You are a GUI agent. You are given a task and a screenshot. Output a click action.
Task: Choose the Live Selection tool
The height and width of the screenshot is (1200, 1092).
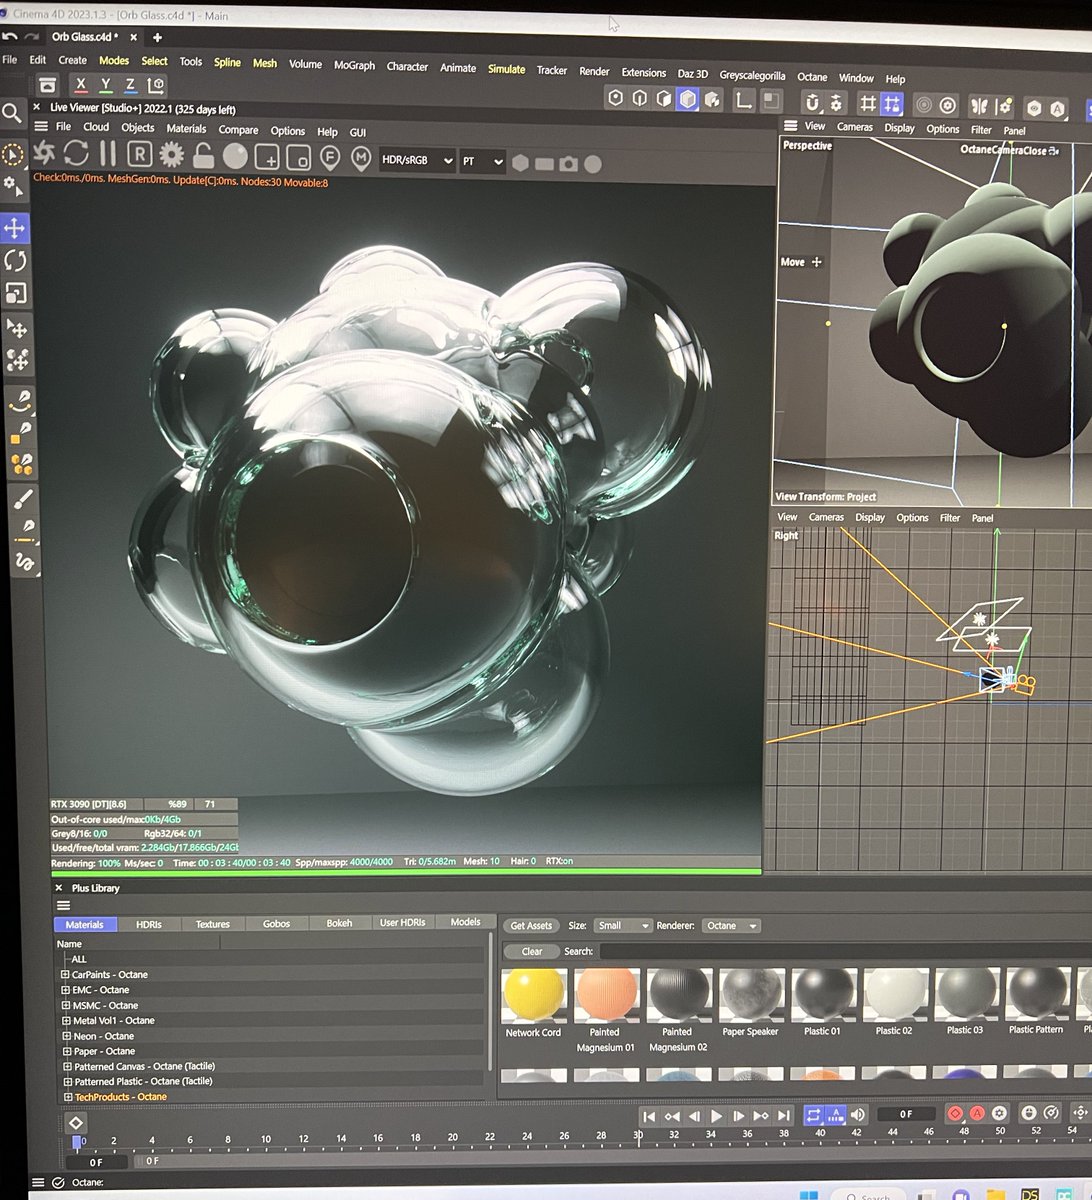pyautogui.click(x=12, y=155)
